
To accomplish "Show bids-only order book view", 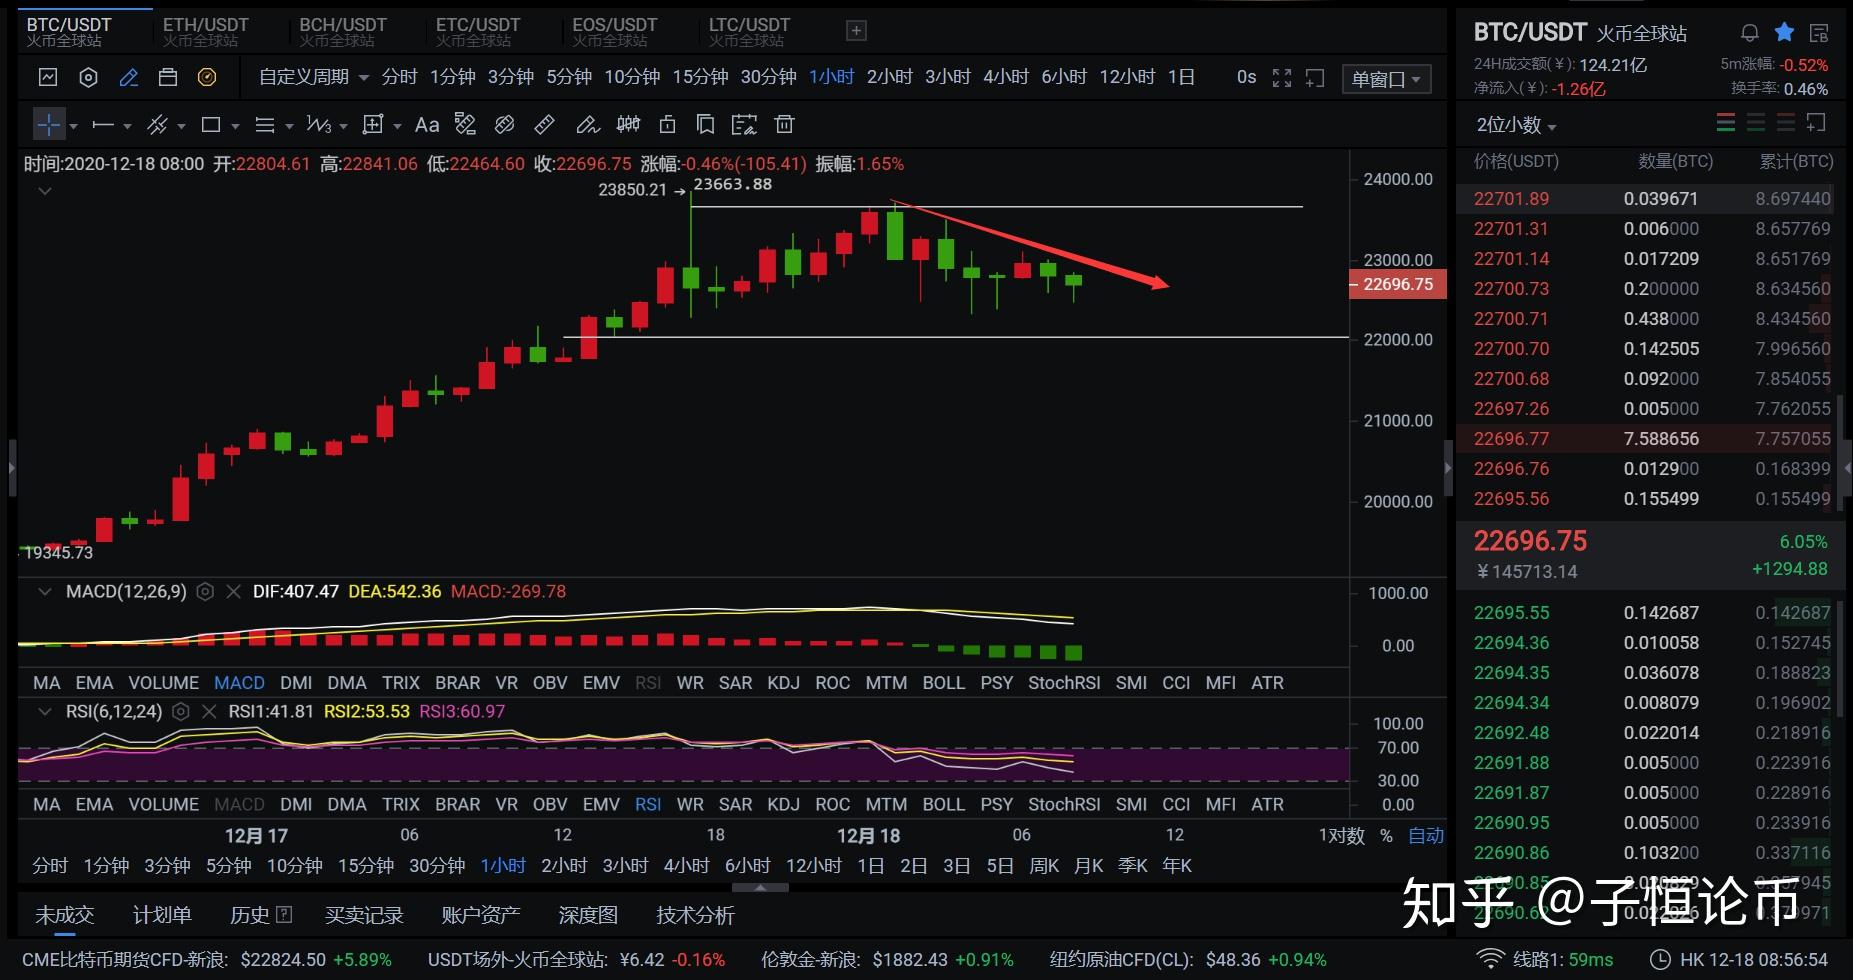I will point(1756,123).
